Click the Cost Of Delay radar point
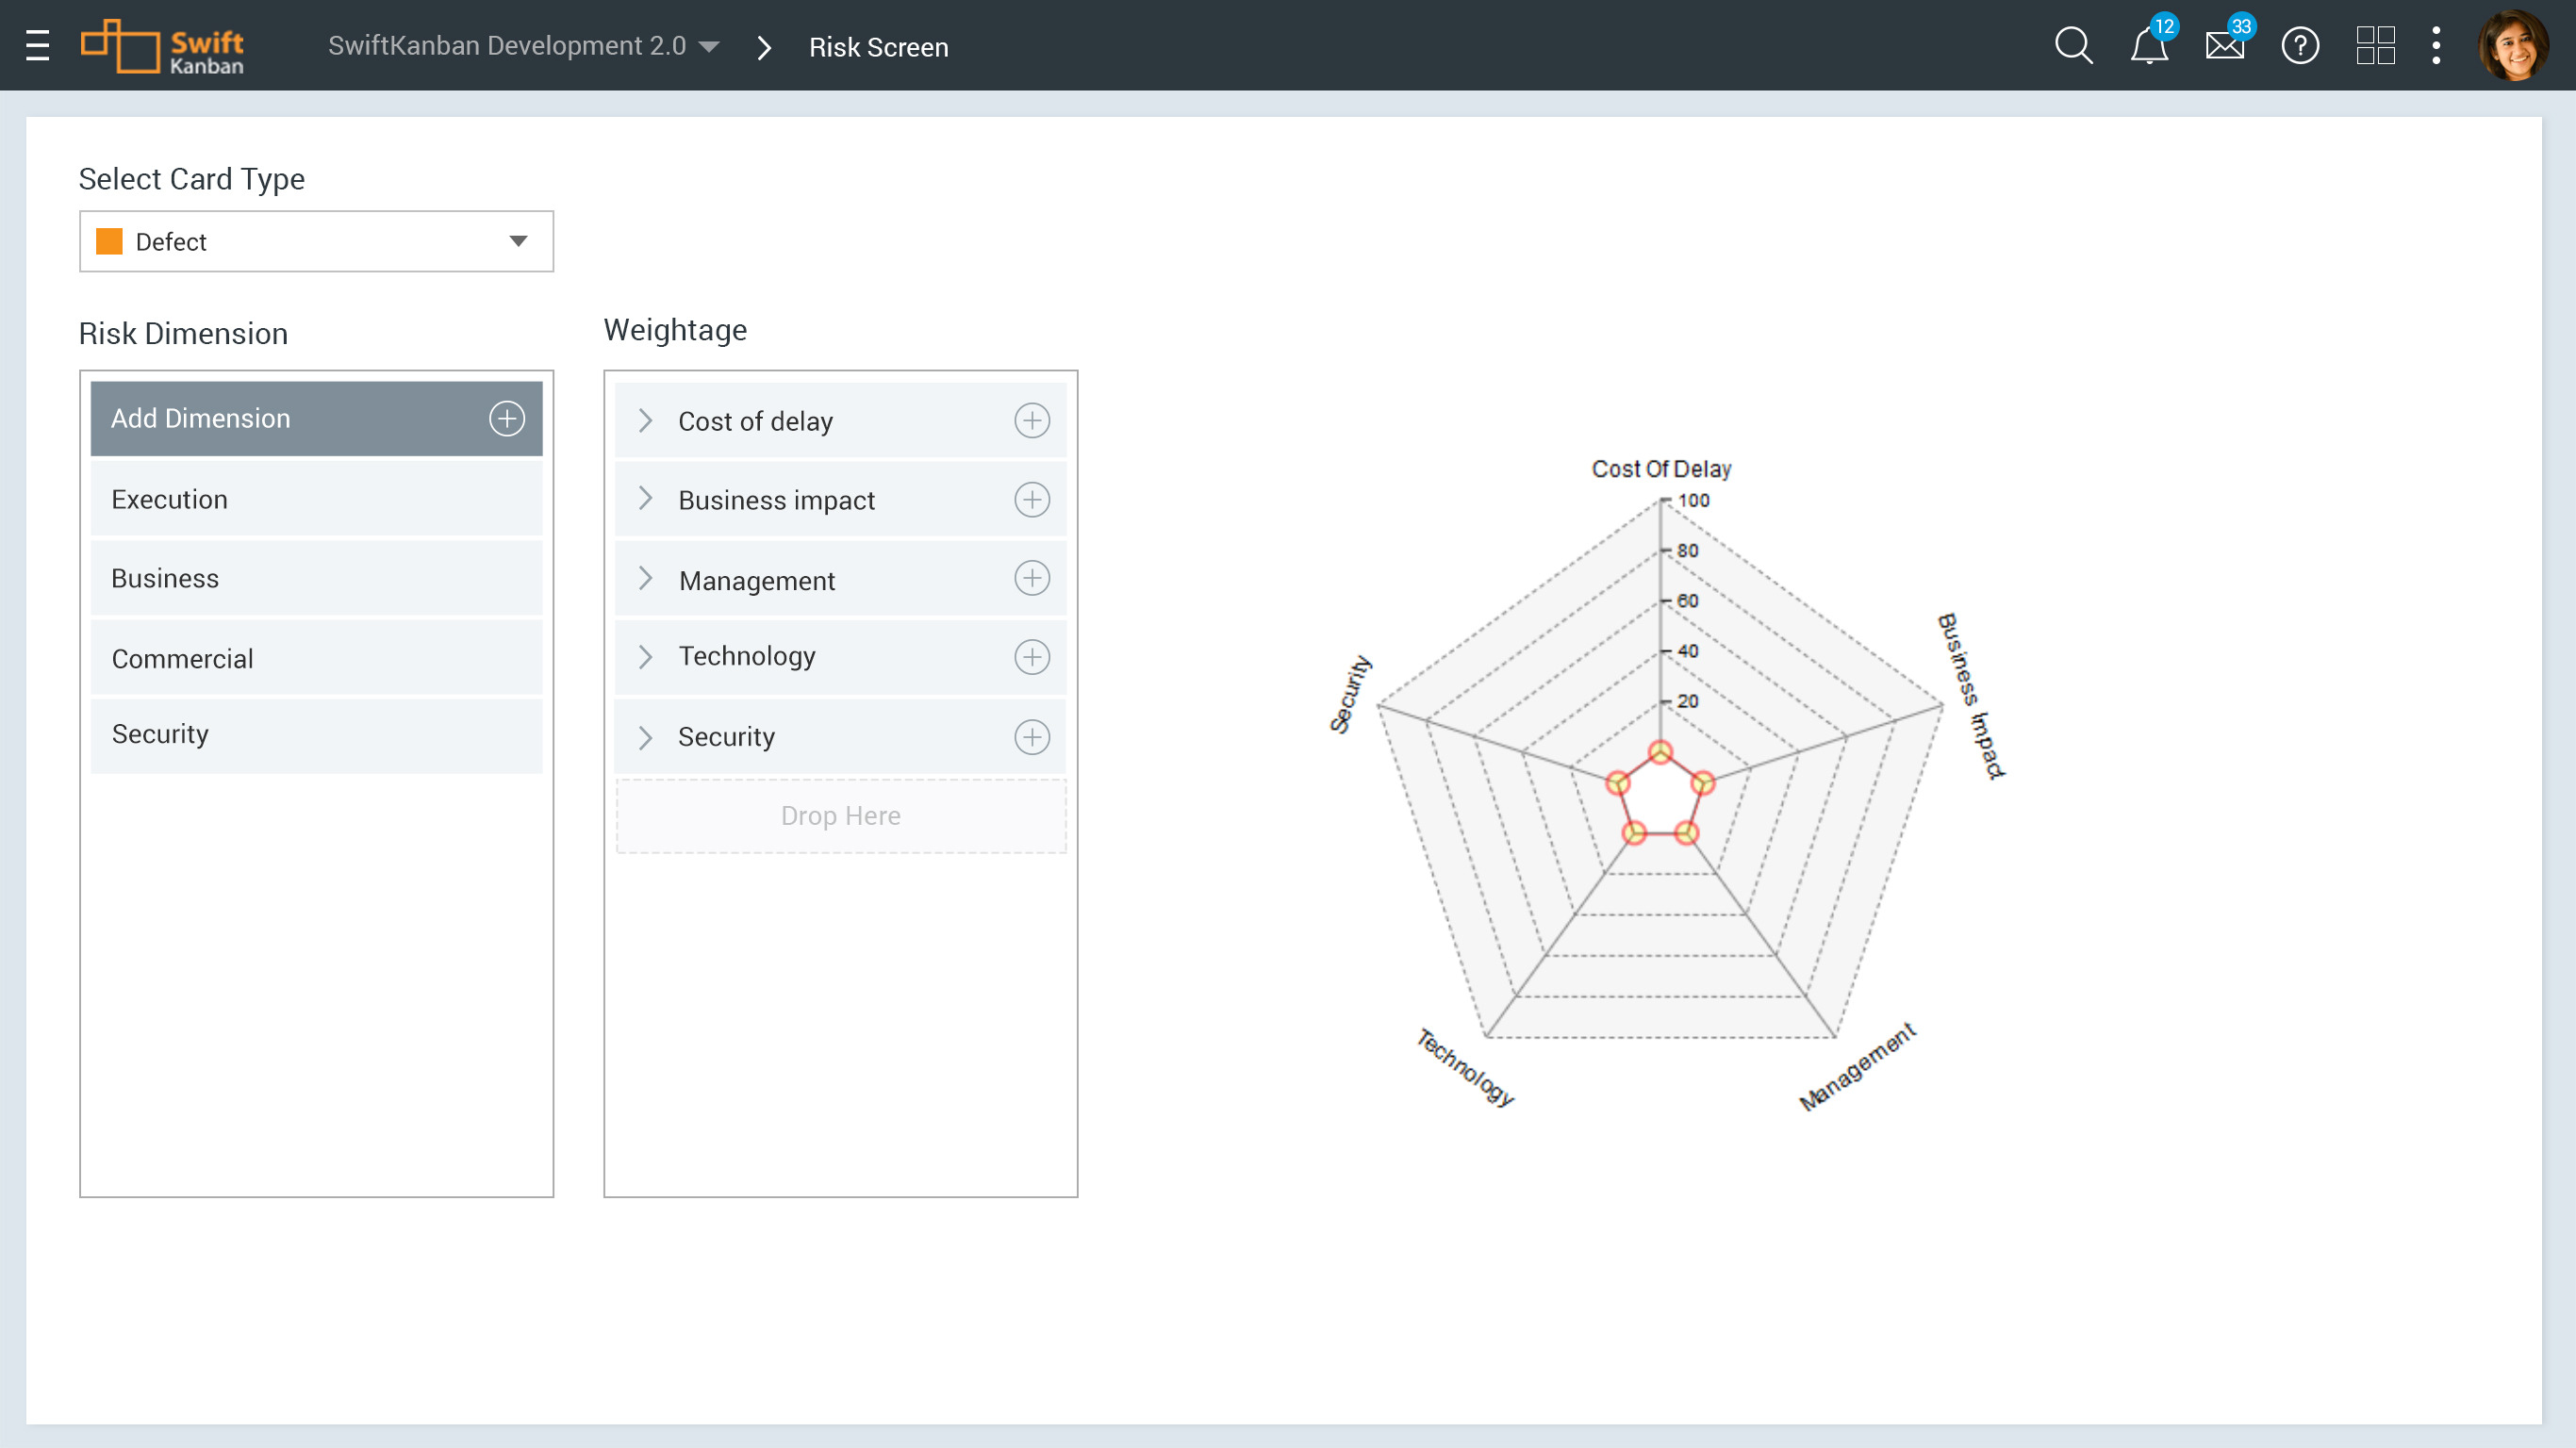Viewport: 2576px width, 1448px height. click(1660, 752)
